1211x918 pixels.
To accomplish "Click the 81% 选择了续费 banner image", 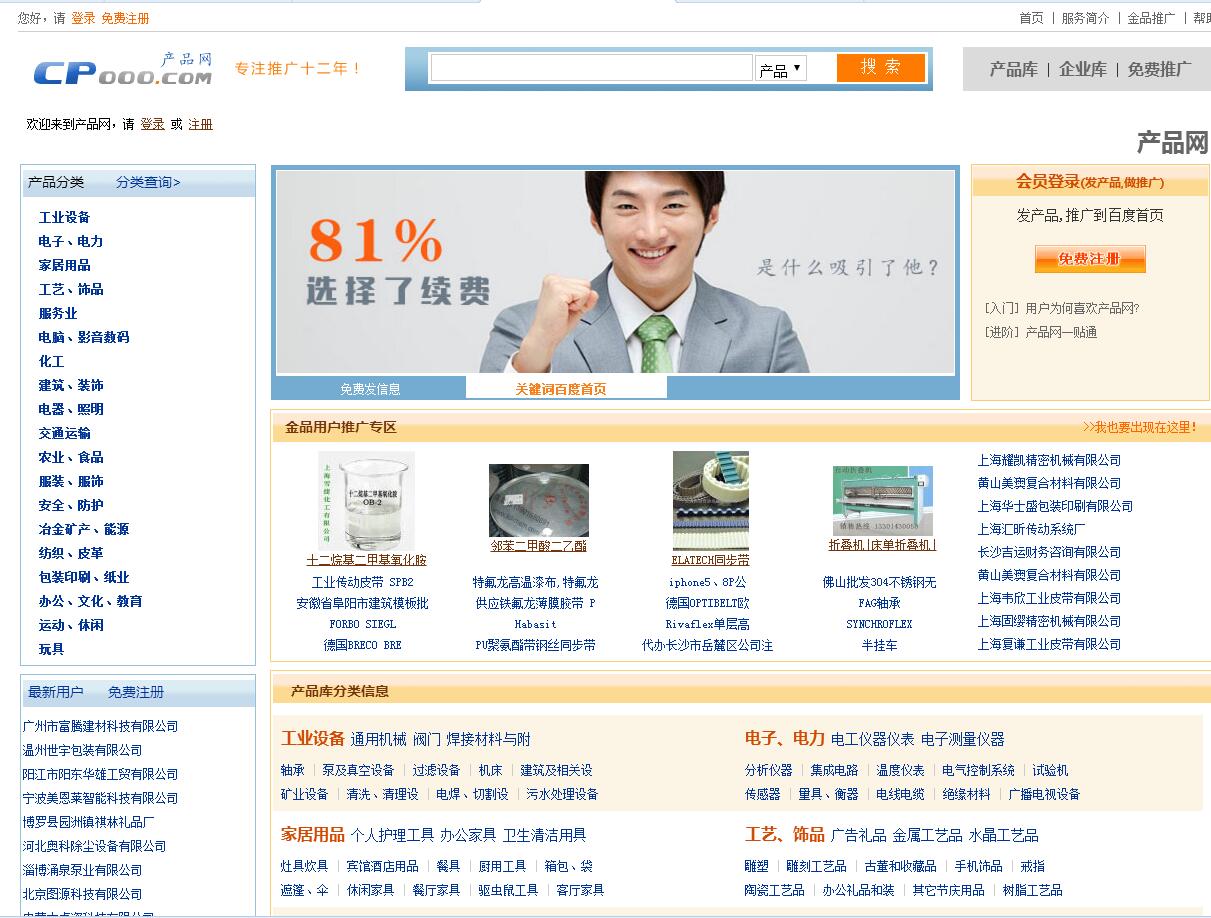I will (x=615, y=271).
